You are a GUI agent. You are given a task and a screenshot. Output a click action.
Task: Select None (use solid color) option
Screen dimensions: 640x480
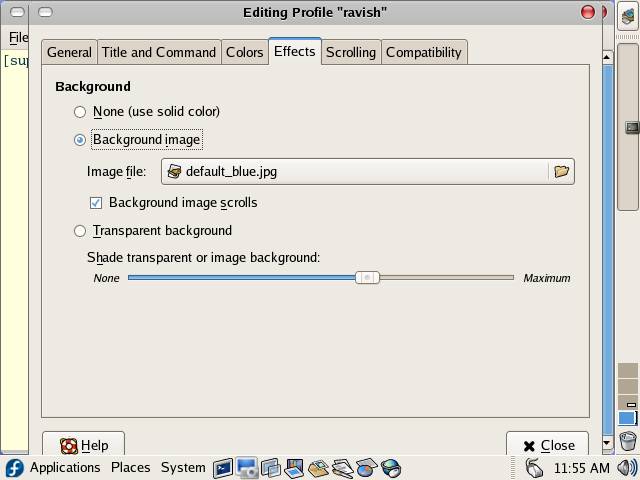click(x=80, y=112)
